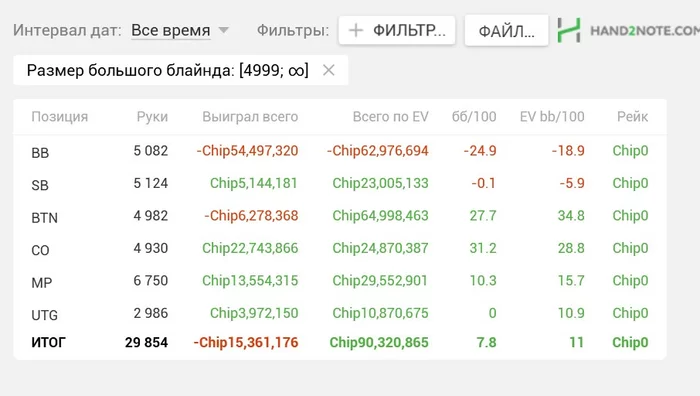The width and height of the screenshot is (700, 396).
Task: Sort by бб/100 column header
Action: pyautogui.click(x=474, y=117)
